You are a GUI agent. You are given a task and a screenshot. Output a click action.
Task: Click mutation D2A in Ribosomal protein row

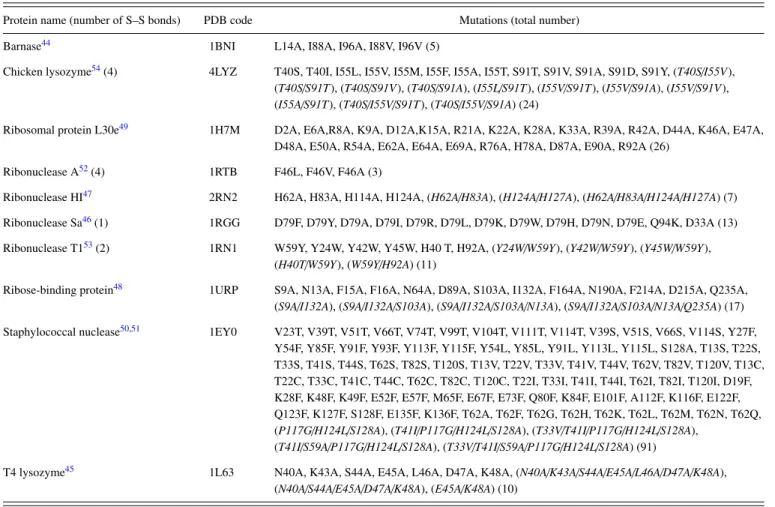(286, 130)
